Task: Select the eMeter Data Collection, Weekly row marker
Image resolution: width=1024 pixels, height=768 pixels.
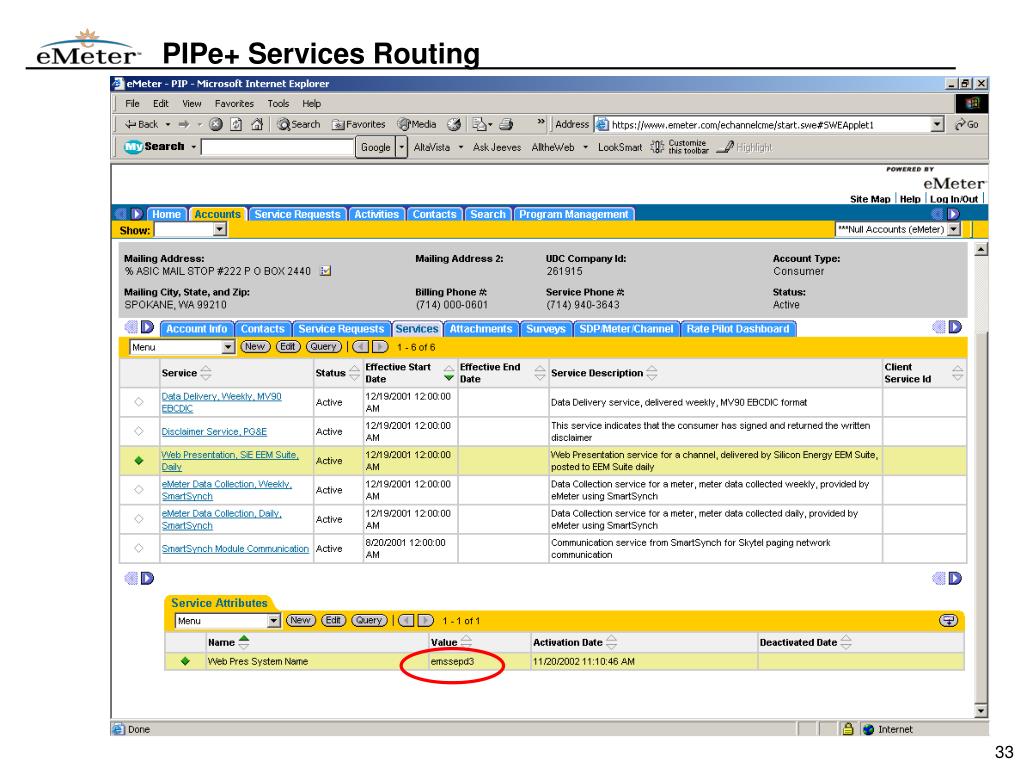Action: click(138, 489)
